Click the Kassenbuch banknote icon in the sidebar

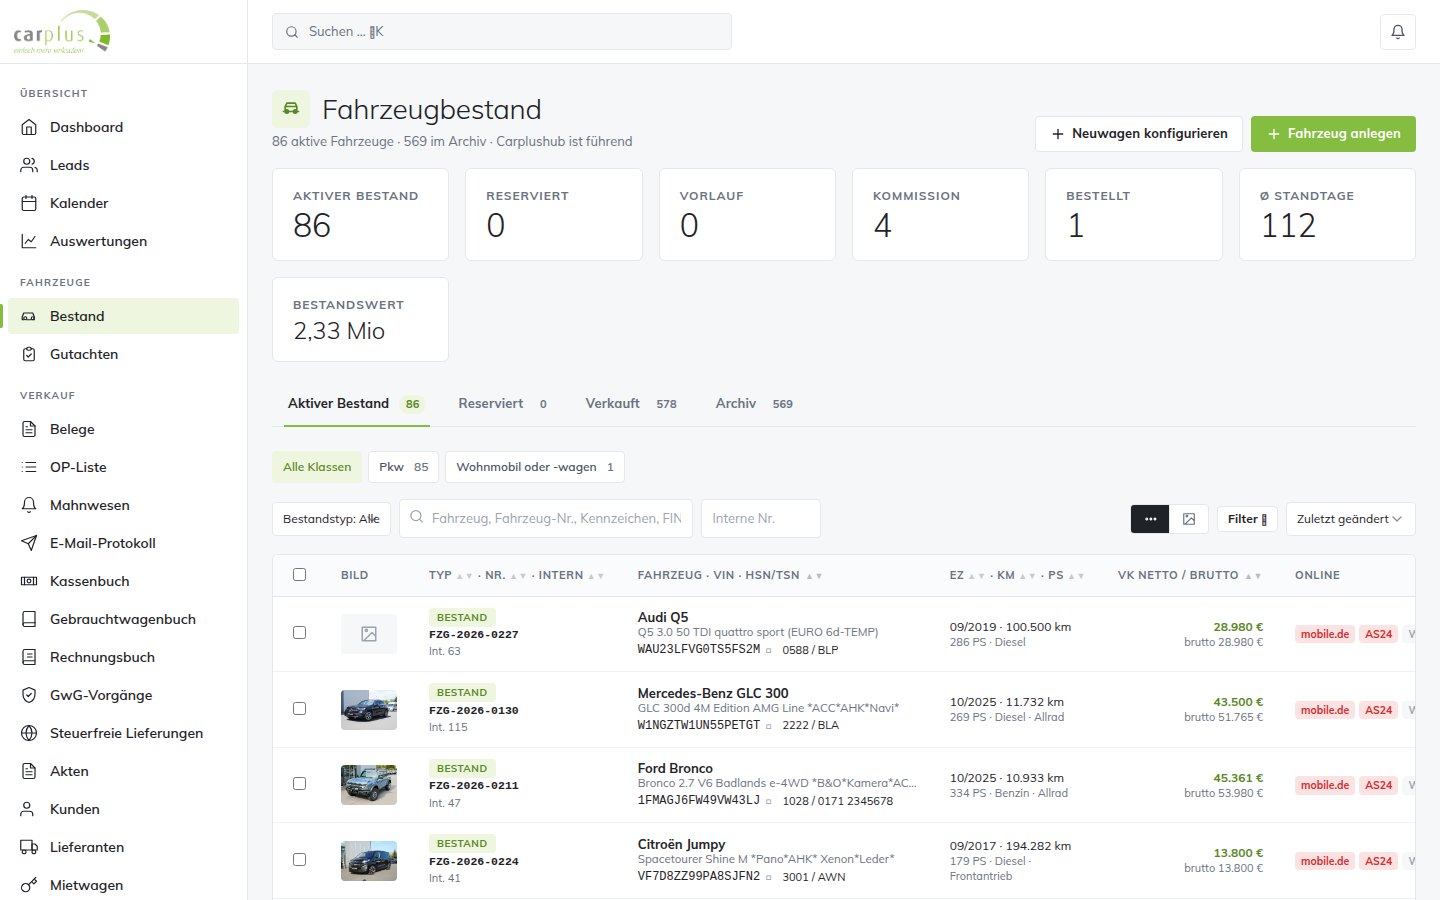point(29,581)
